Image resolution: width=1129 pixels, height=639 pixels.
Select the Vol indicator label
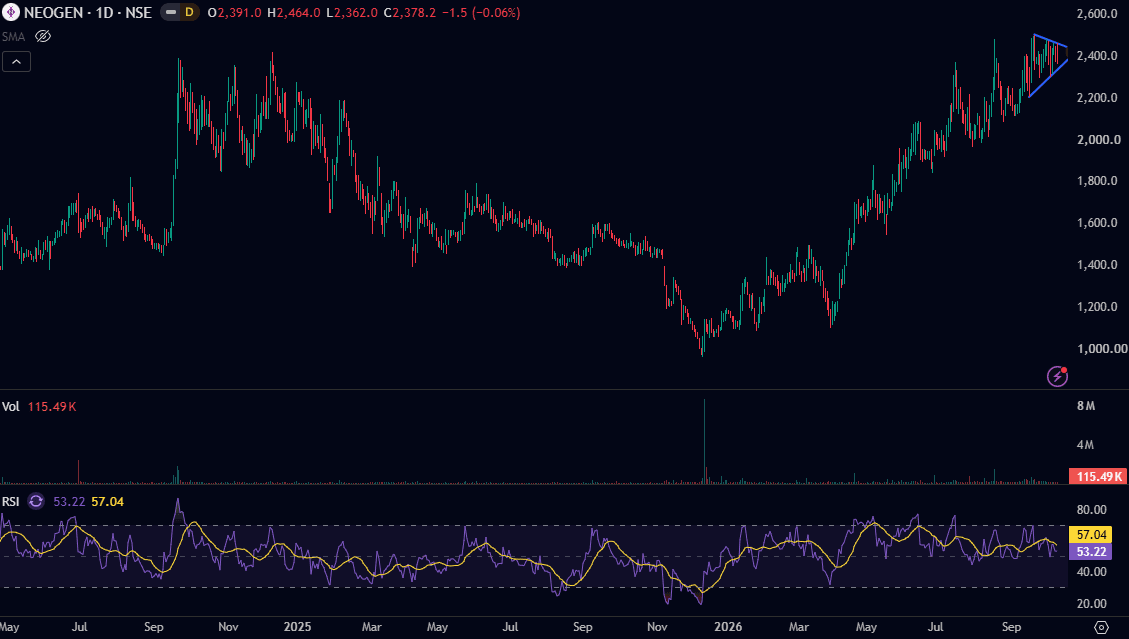click(11, 406)
